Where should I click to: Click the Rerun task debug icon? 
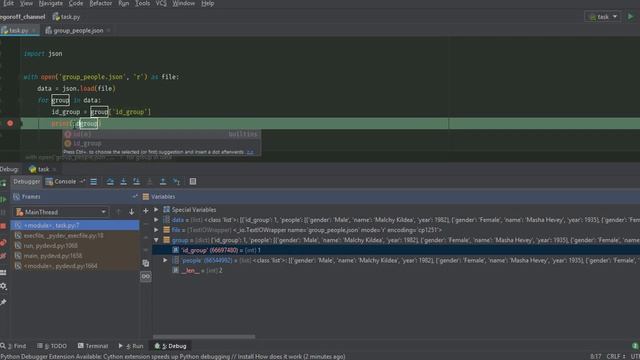3,183
